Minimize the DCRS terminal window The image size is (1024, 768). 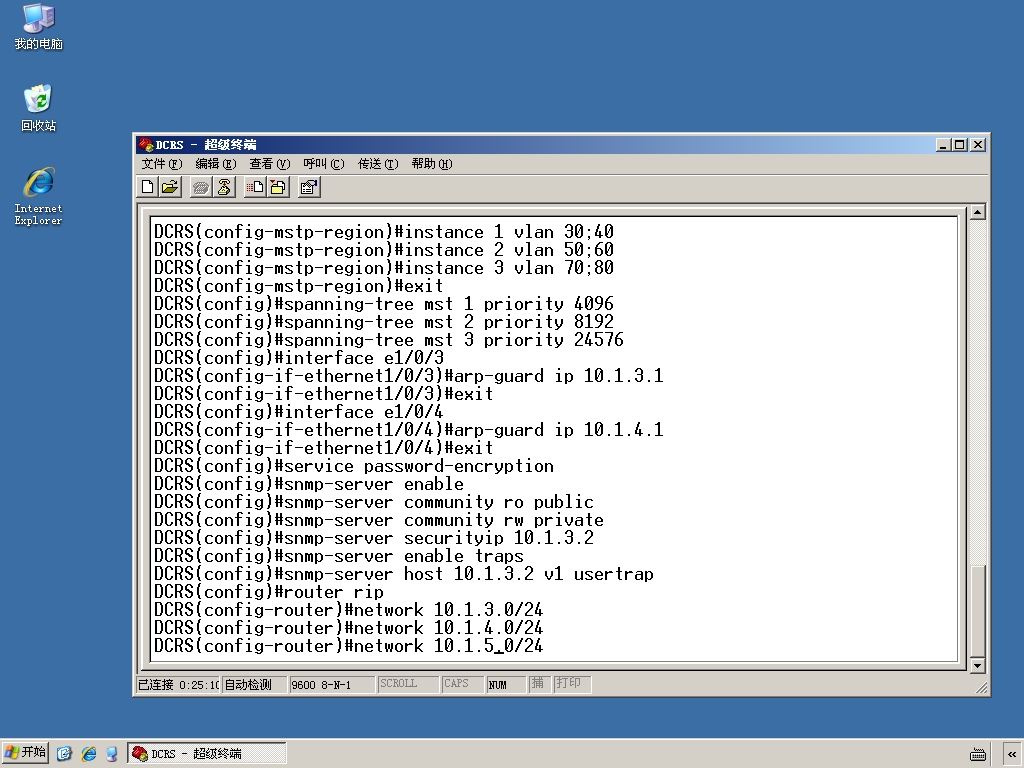[x=943, y=145]
